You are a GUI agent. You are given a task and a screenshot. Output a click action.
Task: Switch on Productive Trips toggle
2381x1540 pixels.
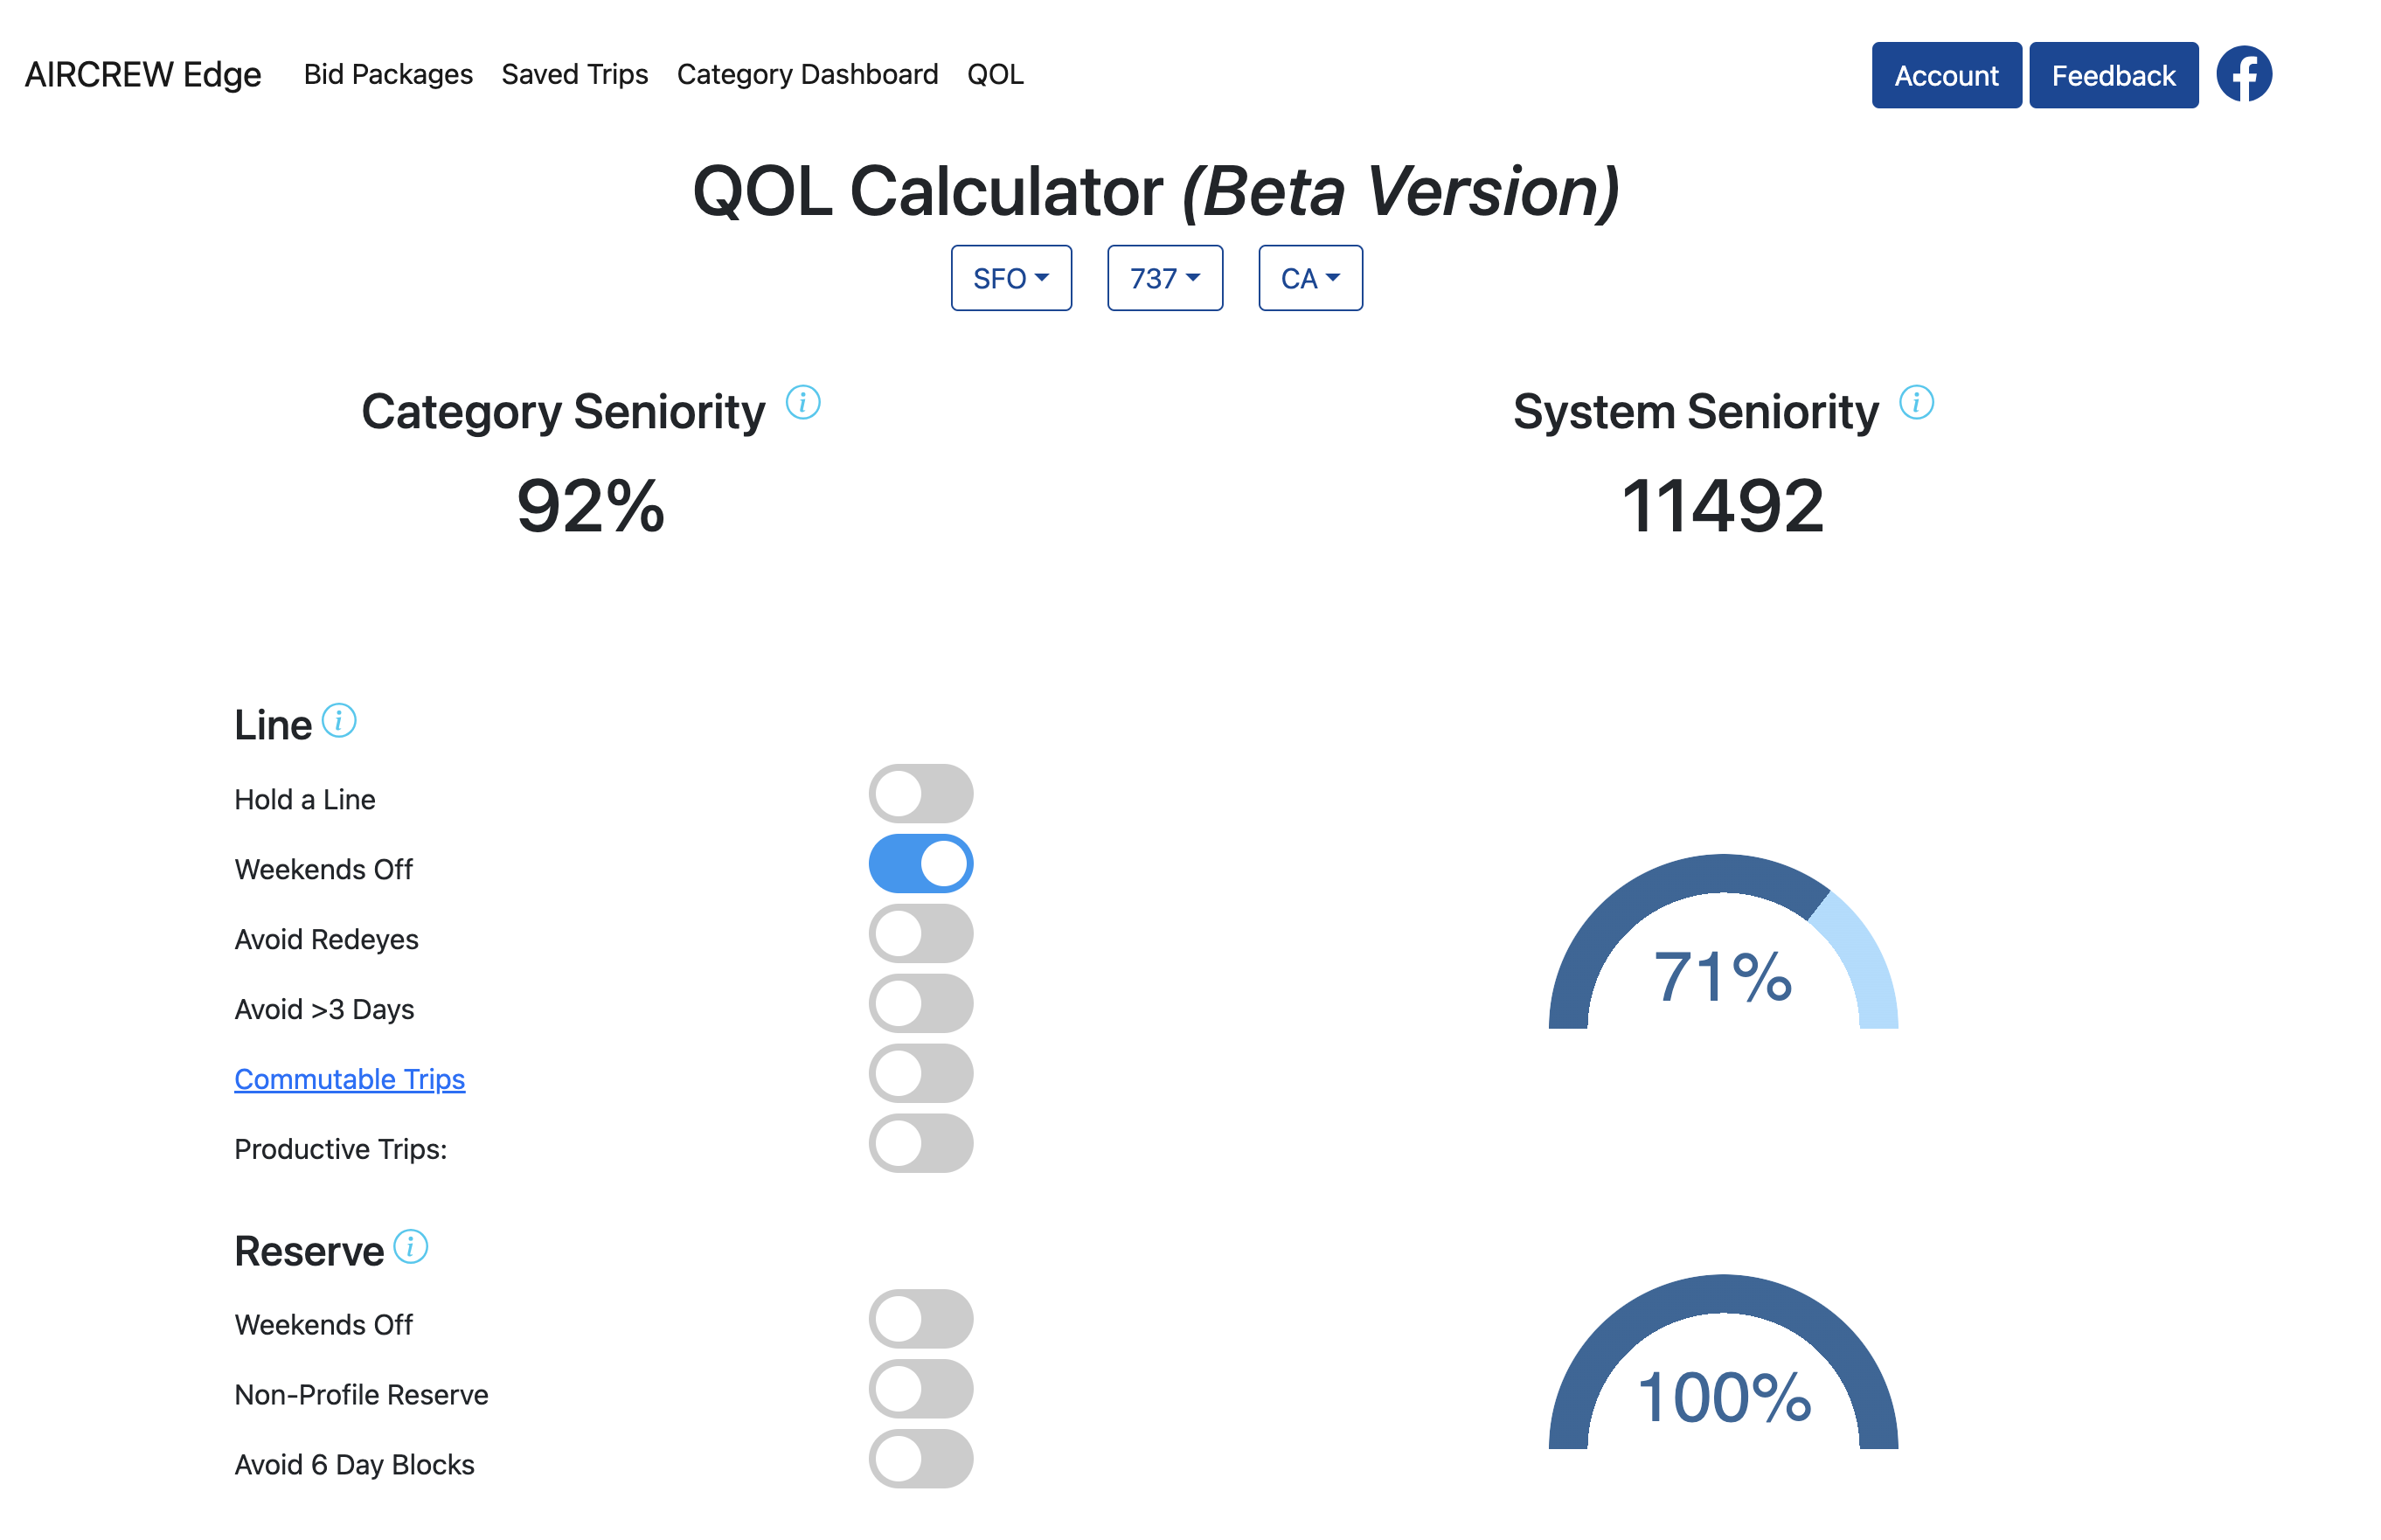point(920,1144)
